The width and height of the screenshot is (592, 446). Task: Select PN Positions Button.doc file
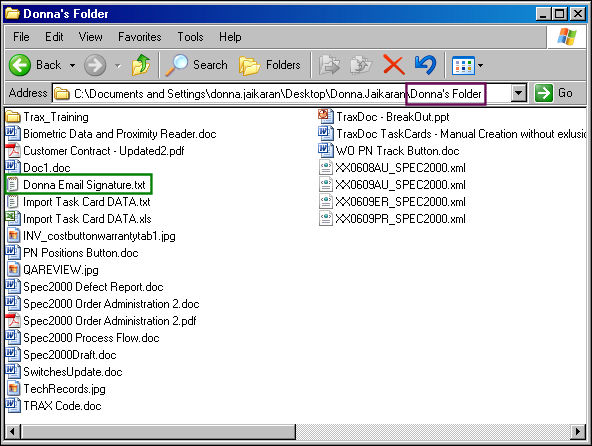point(72,253)
